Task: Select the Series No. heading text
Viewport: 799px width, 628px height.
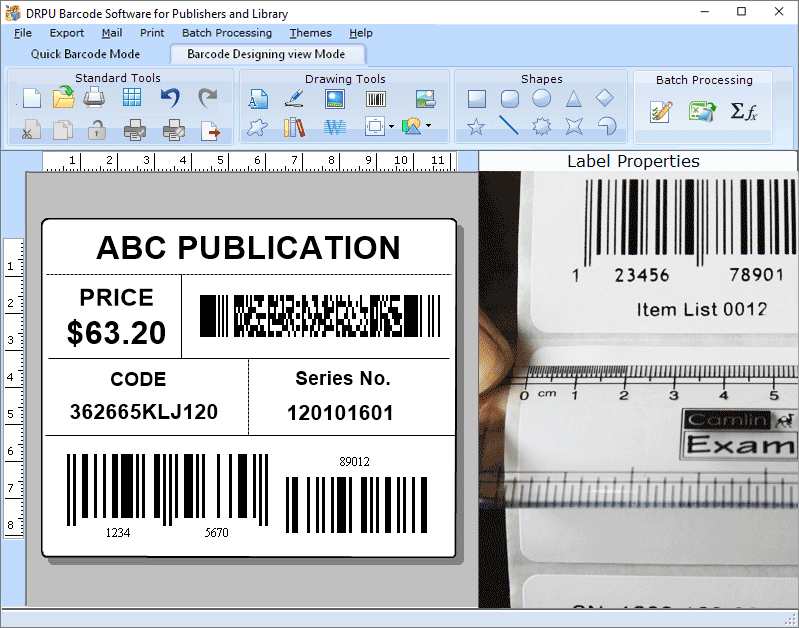Action: (342, 378)
